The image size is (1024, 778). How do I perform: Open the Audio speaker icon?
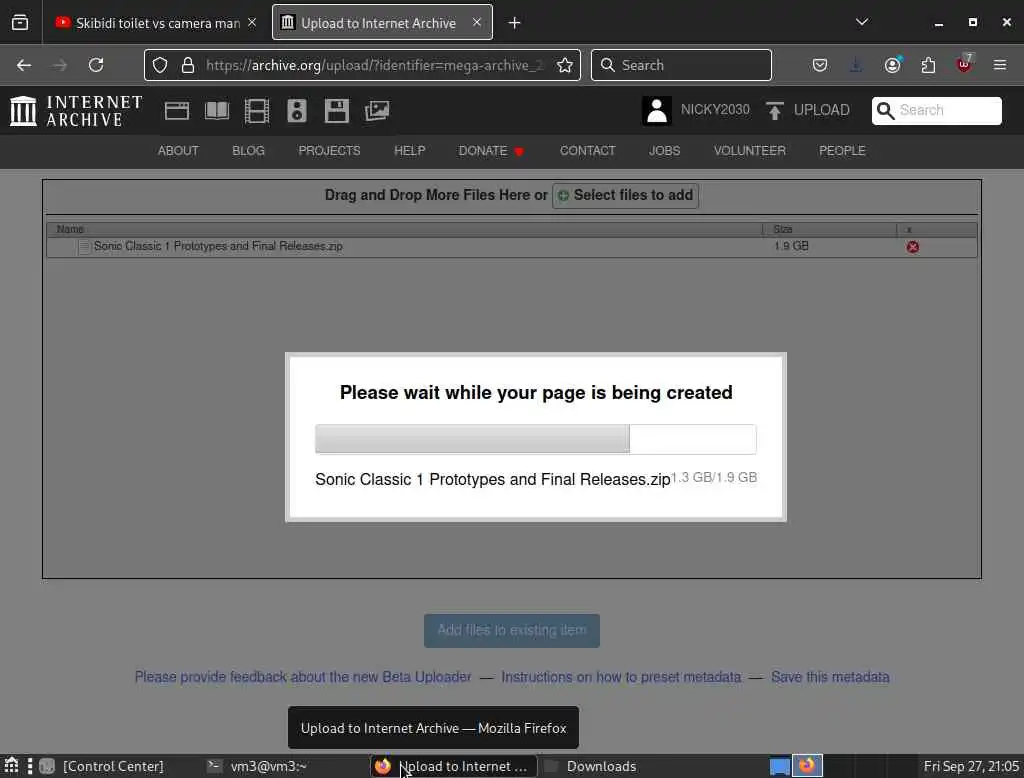[296, 111]
